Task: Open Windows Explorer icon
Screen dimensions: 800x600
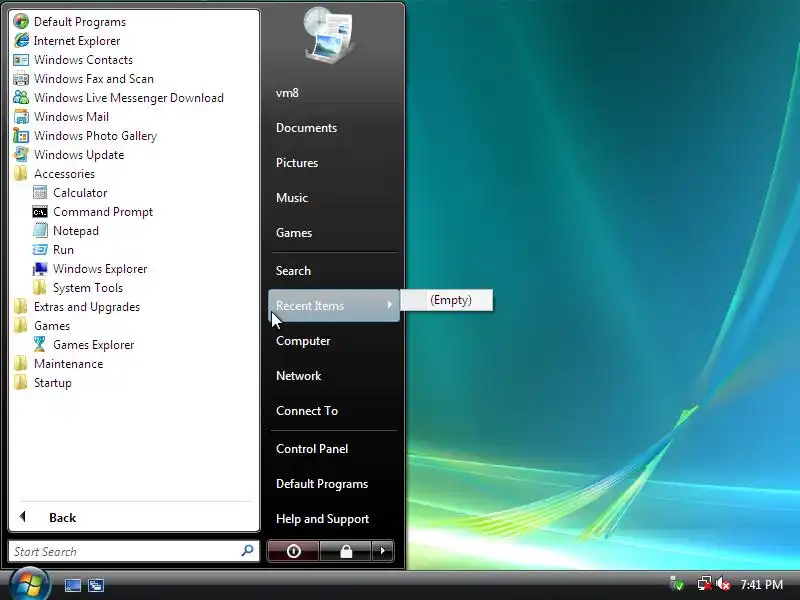Action: (x=40, y=268)
